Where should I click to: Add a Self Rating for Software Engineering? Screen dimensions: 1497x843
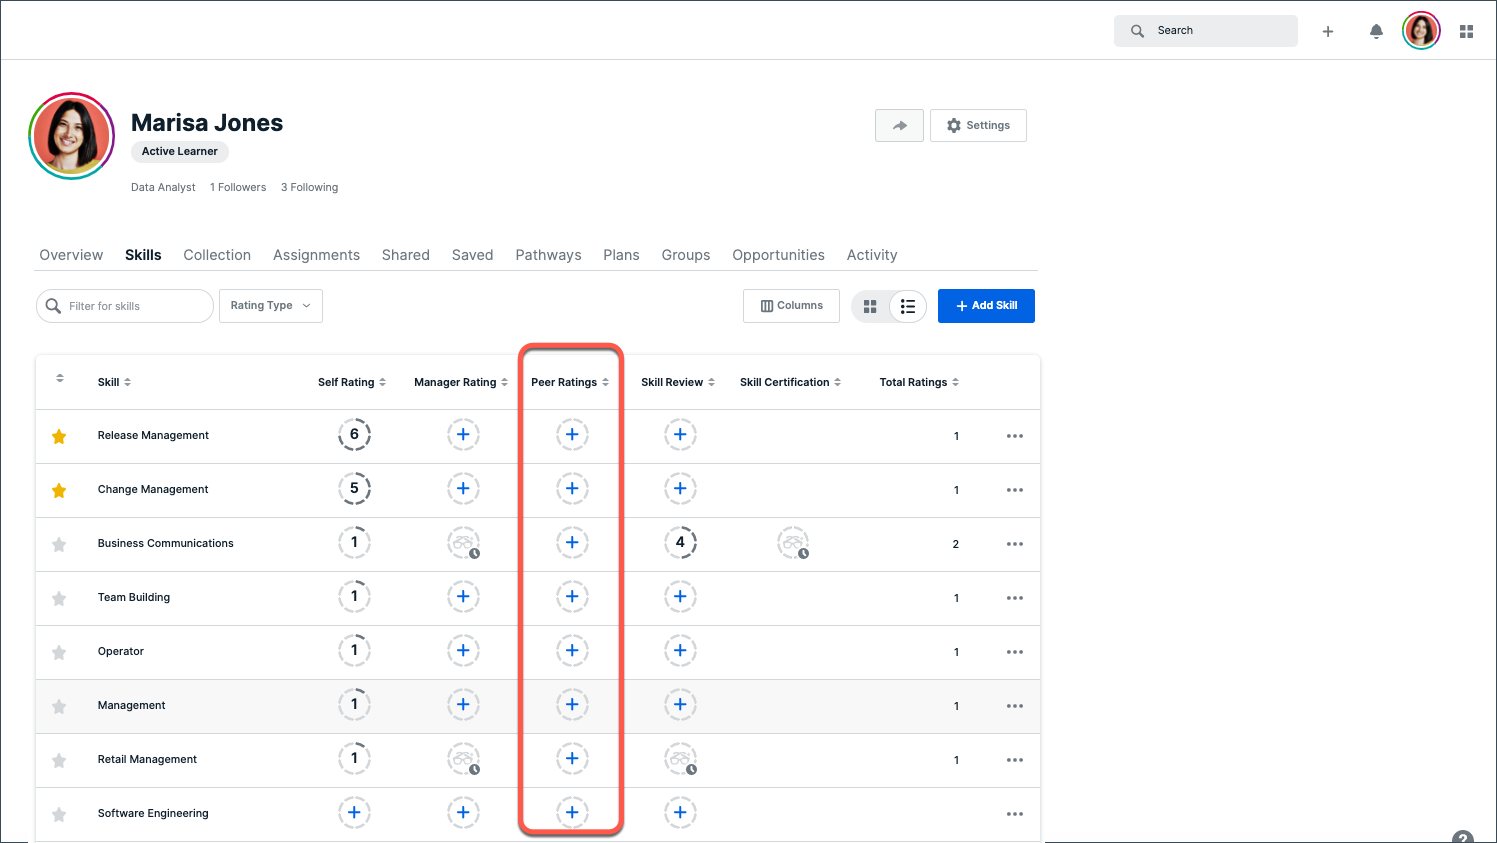tap(354, 812)
